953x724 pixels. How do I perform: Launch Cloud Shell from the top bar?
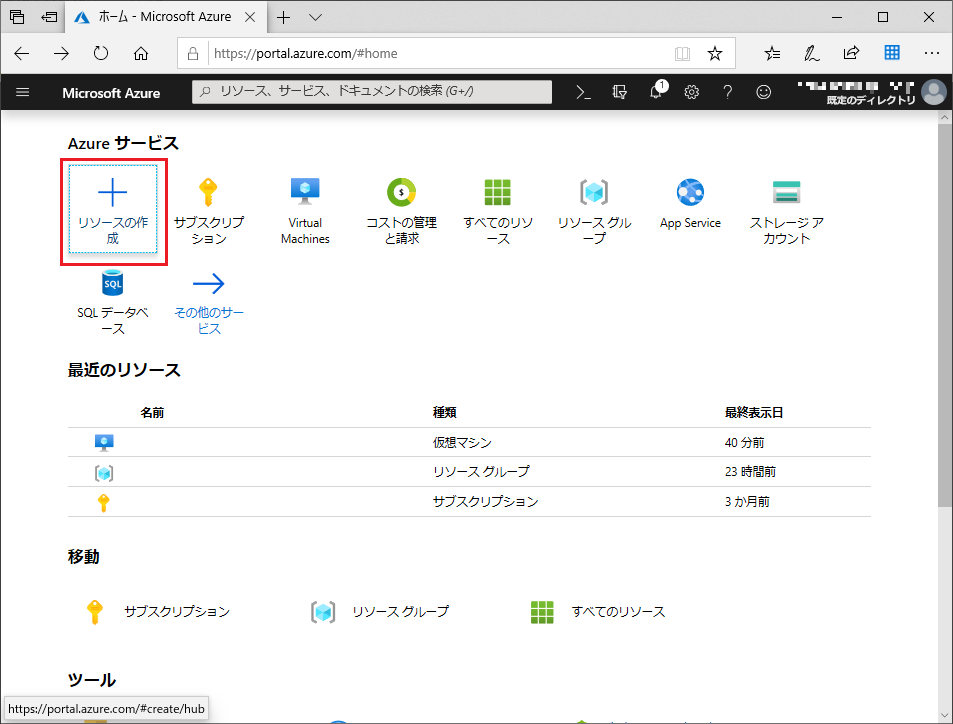583,92
